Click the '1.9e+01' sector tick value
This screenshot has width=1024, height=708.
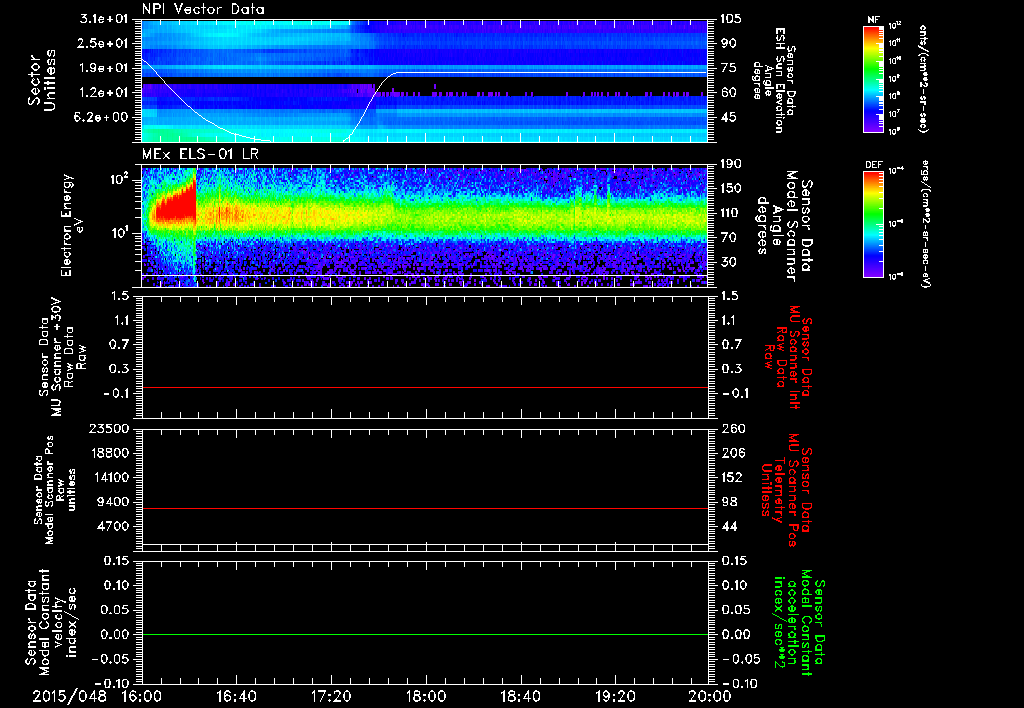104,68
